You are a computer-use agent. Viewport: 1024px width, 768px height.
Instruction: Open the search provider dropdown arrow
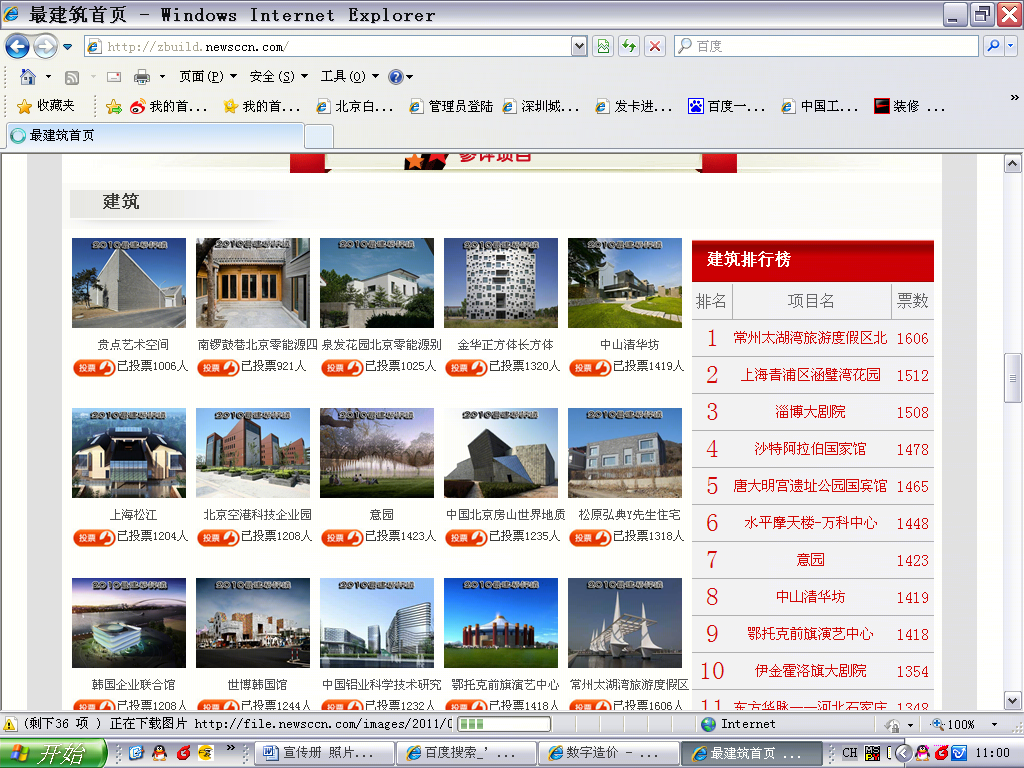click(x=1011, y=46)
